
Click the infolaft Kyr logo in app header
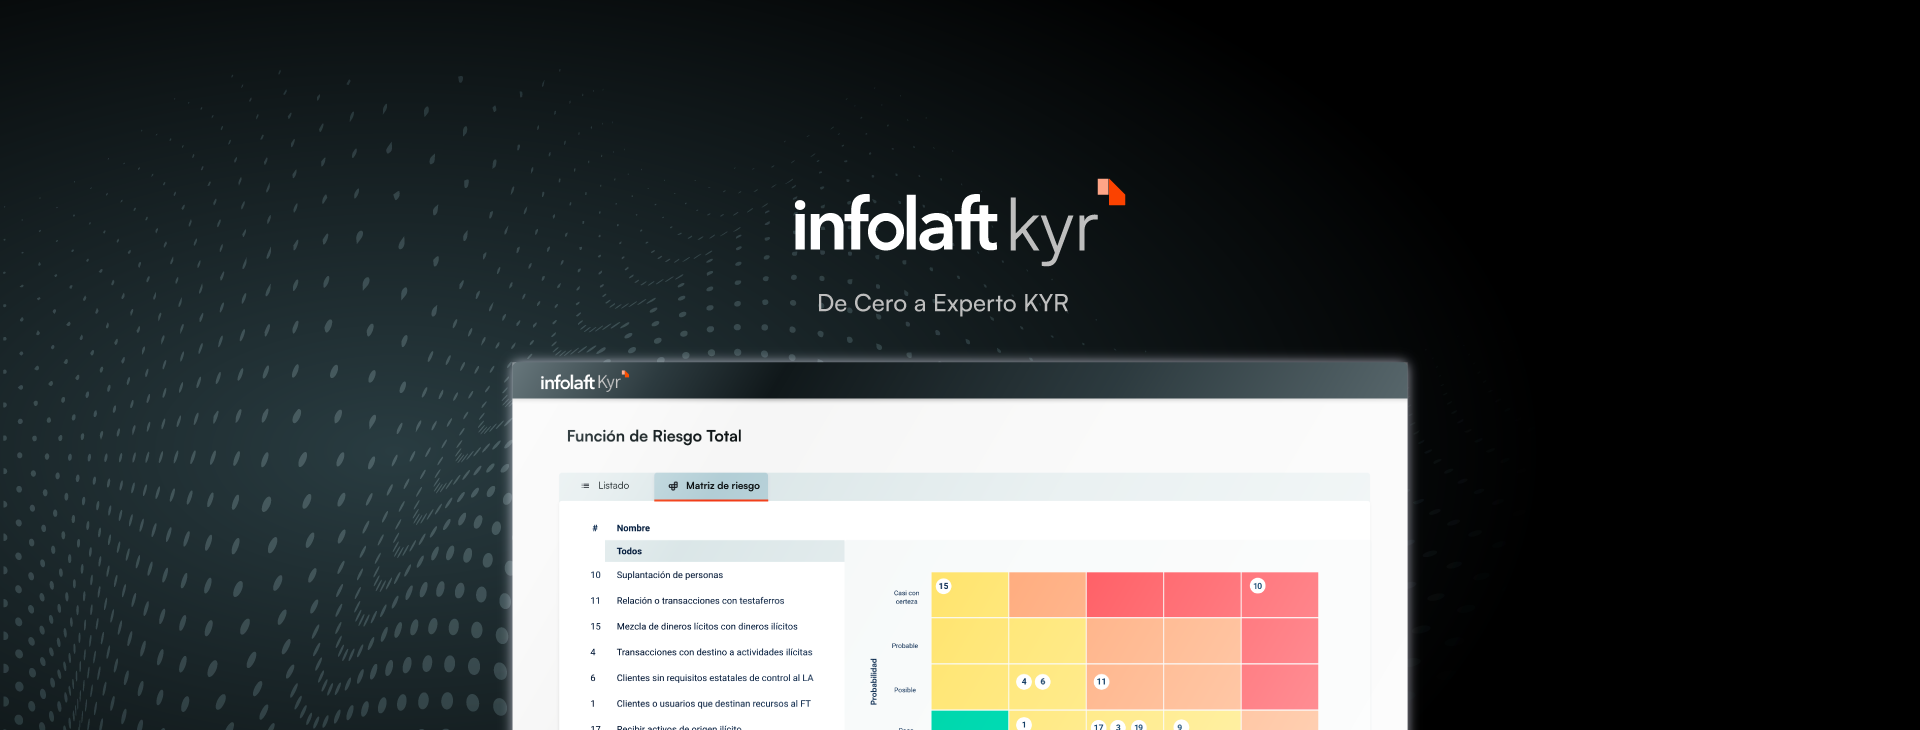pos(584,381)
